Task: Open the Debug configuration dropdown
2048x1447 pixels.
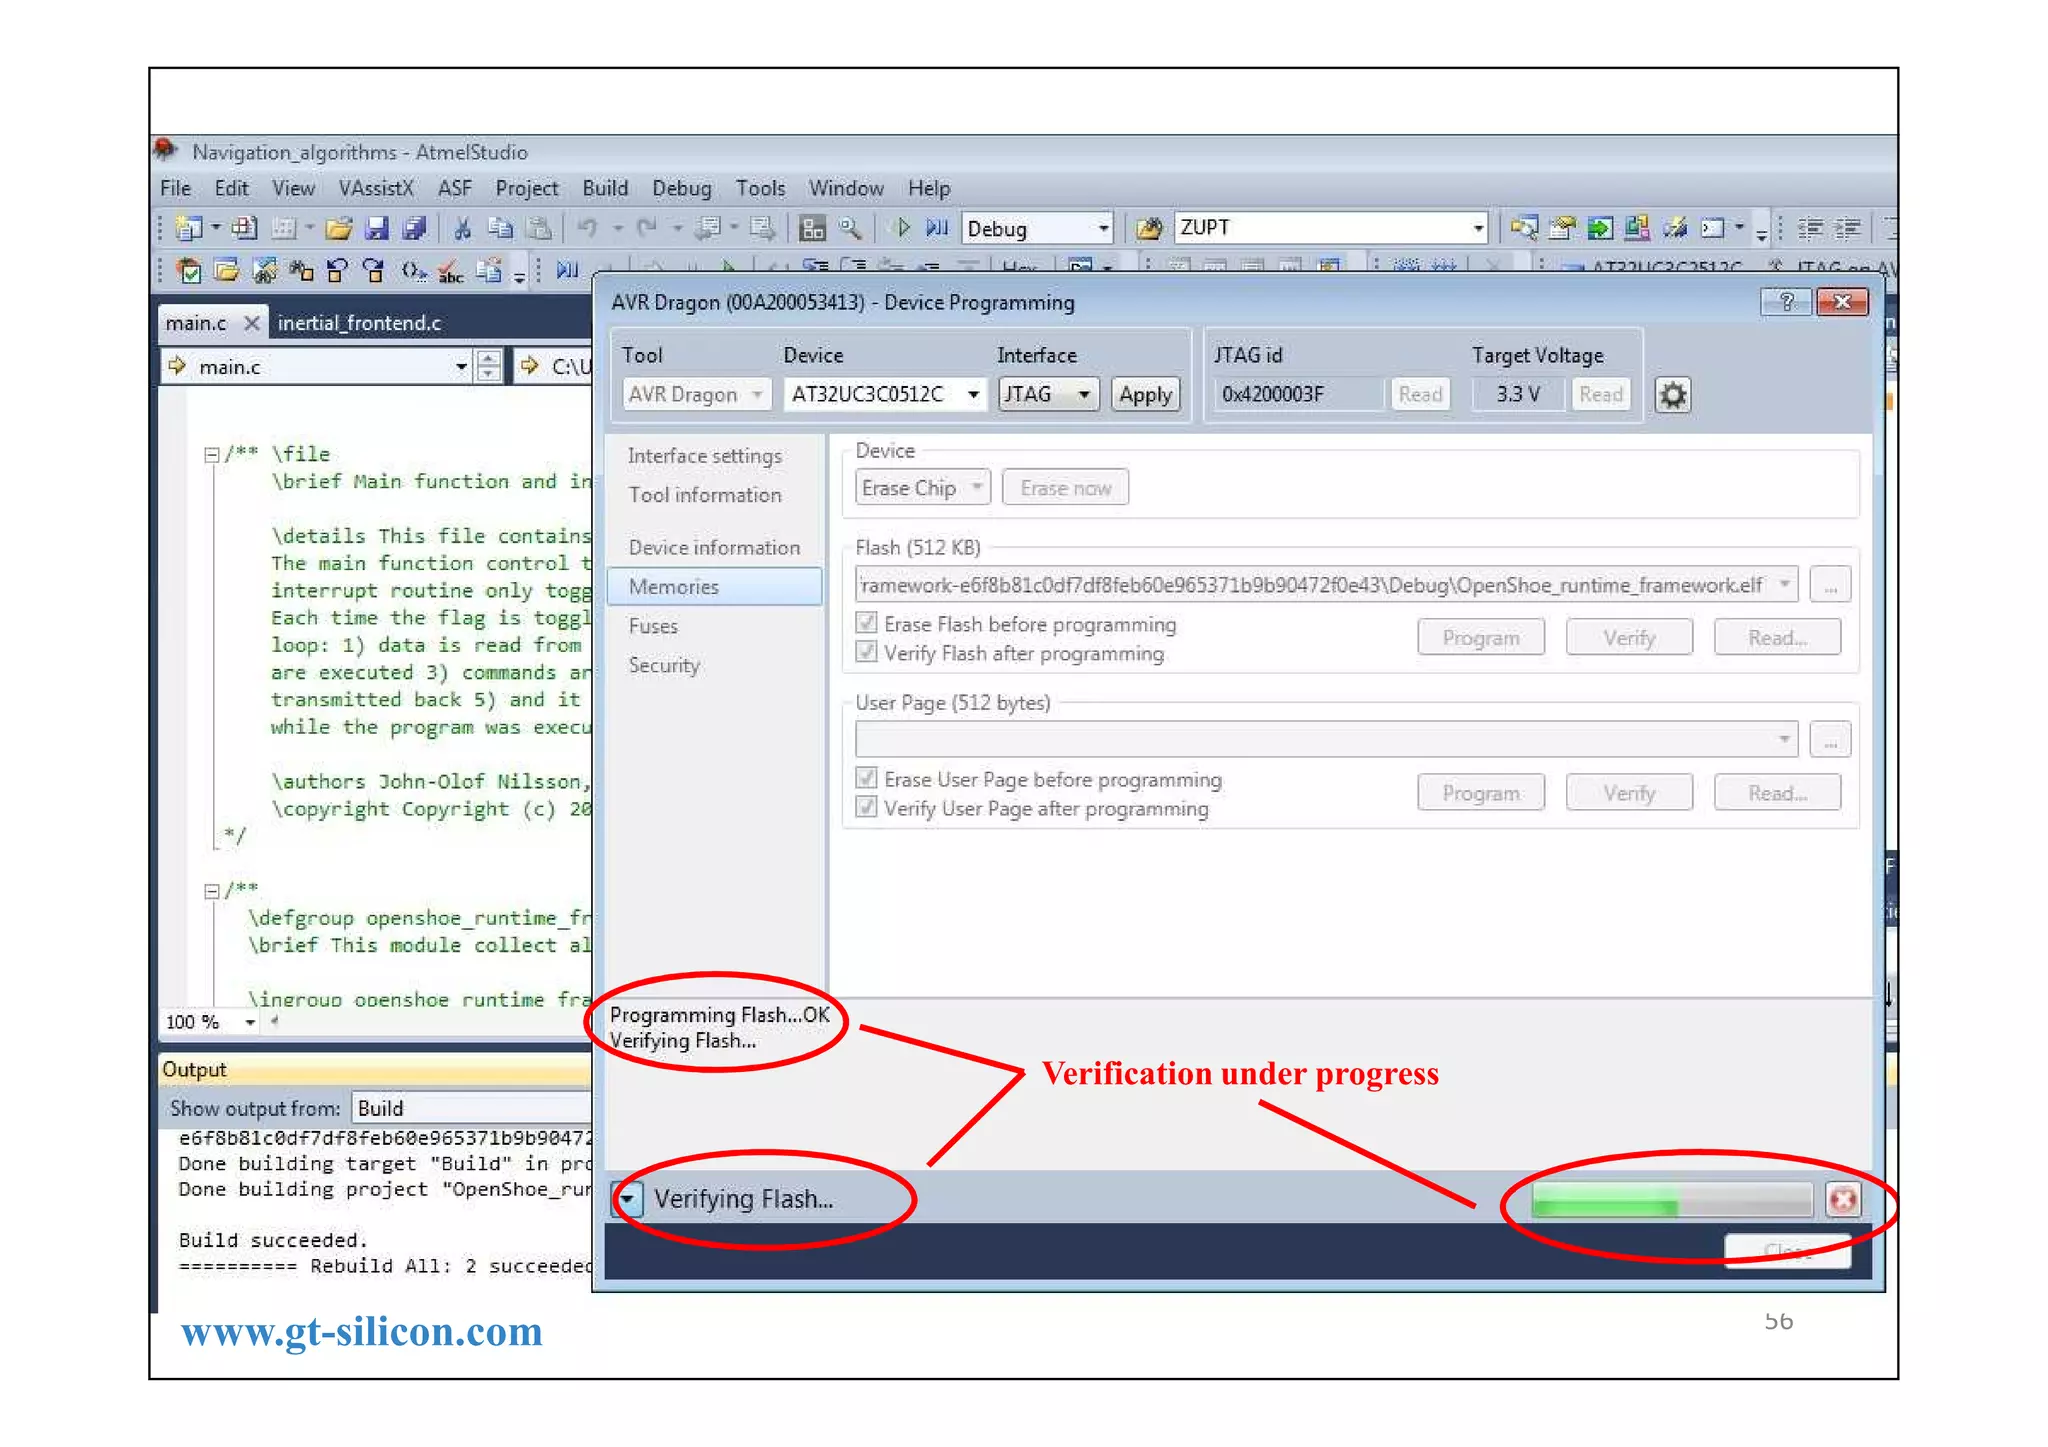Action: (1102, 229)
